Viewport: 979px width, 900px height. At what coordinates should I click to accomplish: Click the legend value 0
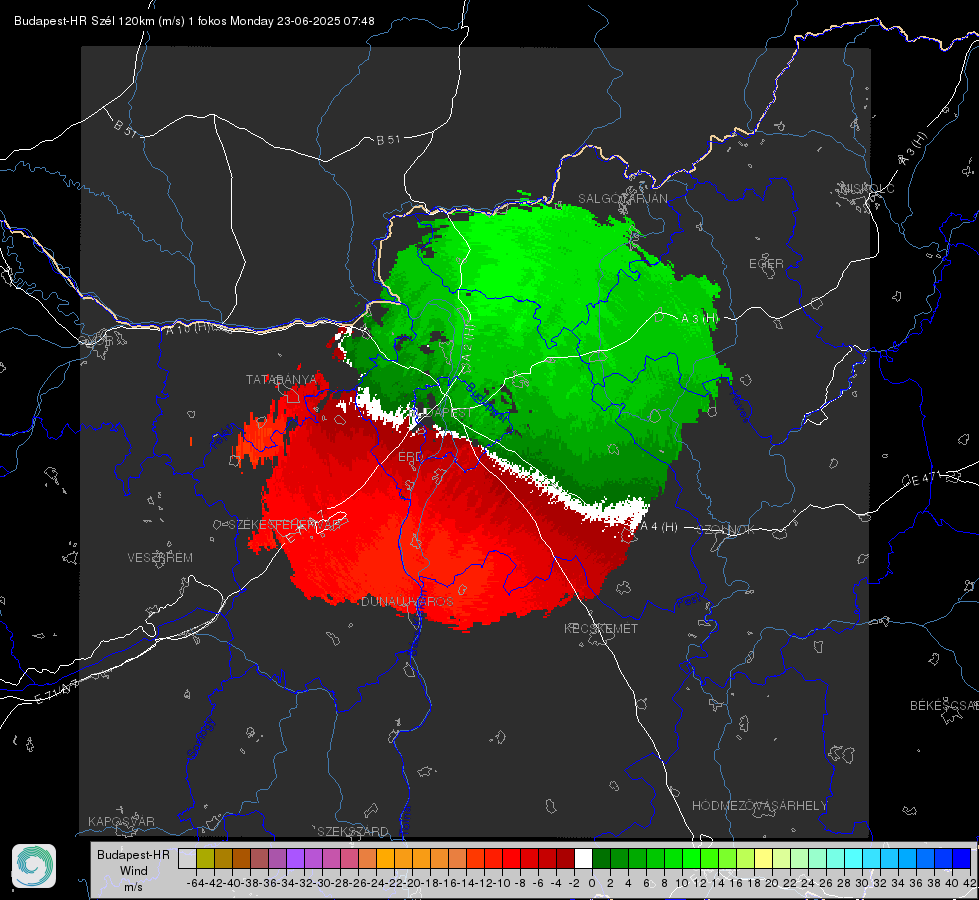click(592, 883)
